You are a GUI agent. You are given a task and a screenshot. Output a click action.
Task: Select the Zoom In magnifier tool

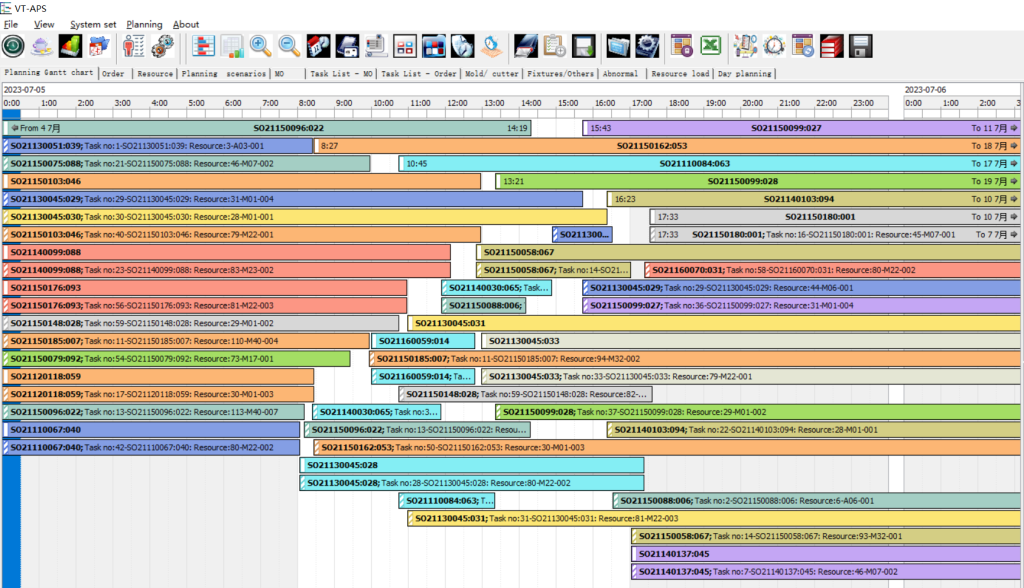pyautogui.click(x=257, y=45)
